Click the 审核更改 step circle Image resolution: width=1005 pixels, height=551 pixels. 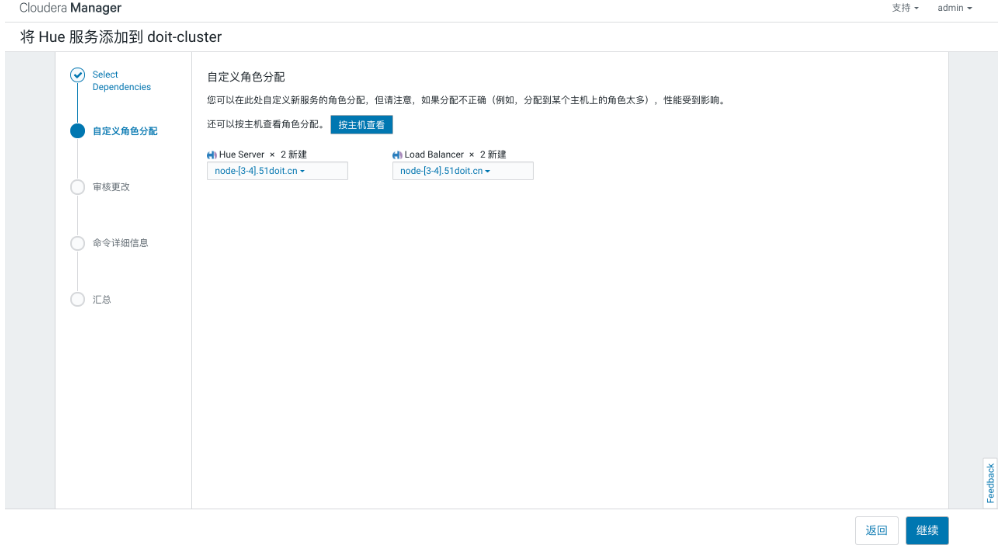click(78, 187)
